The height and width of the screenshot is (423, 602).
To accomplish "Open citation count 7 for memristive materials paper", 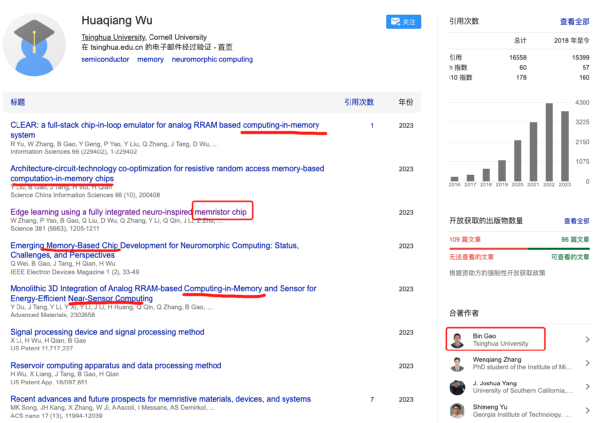I will 372,400.
